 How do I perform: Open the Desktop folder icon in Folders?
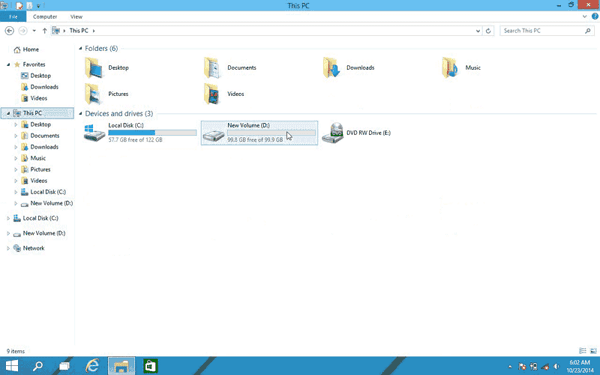[94, 68]
